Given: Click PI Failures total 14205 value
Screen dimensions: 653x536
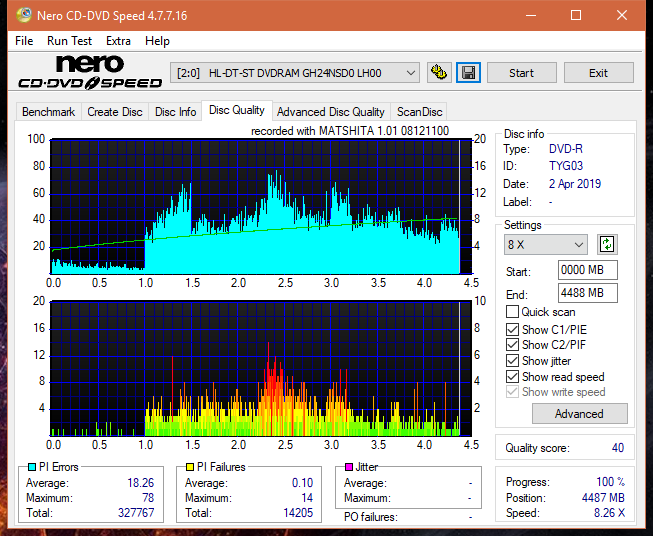Looking at the screenshot, I should [298, 512].
